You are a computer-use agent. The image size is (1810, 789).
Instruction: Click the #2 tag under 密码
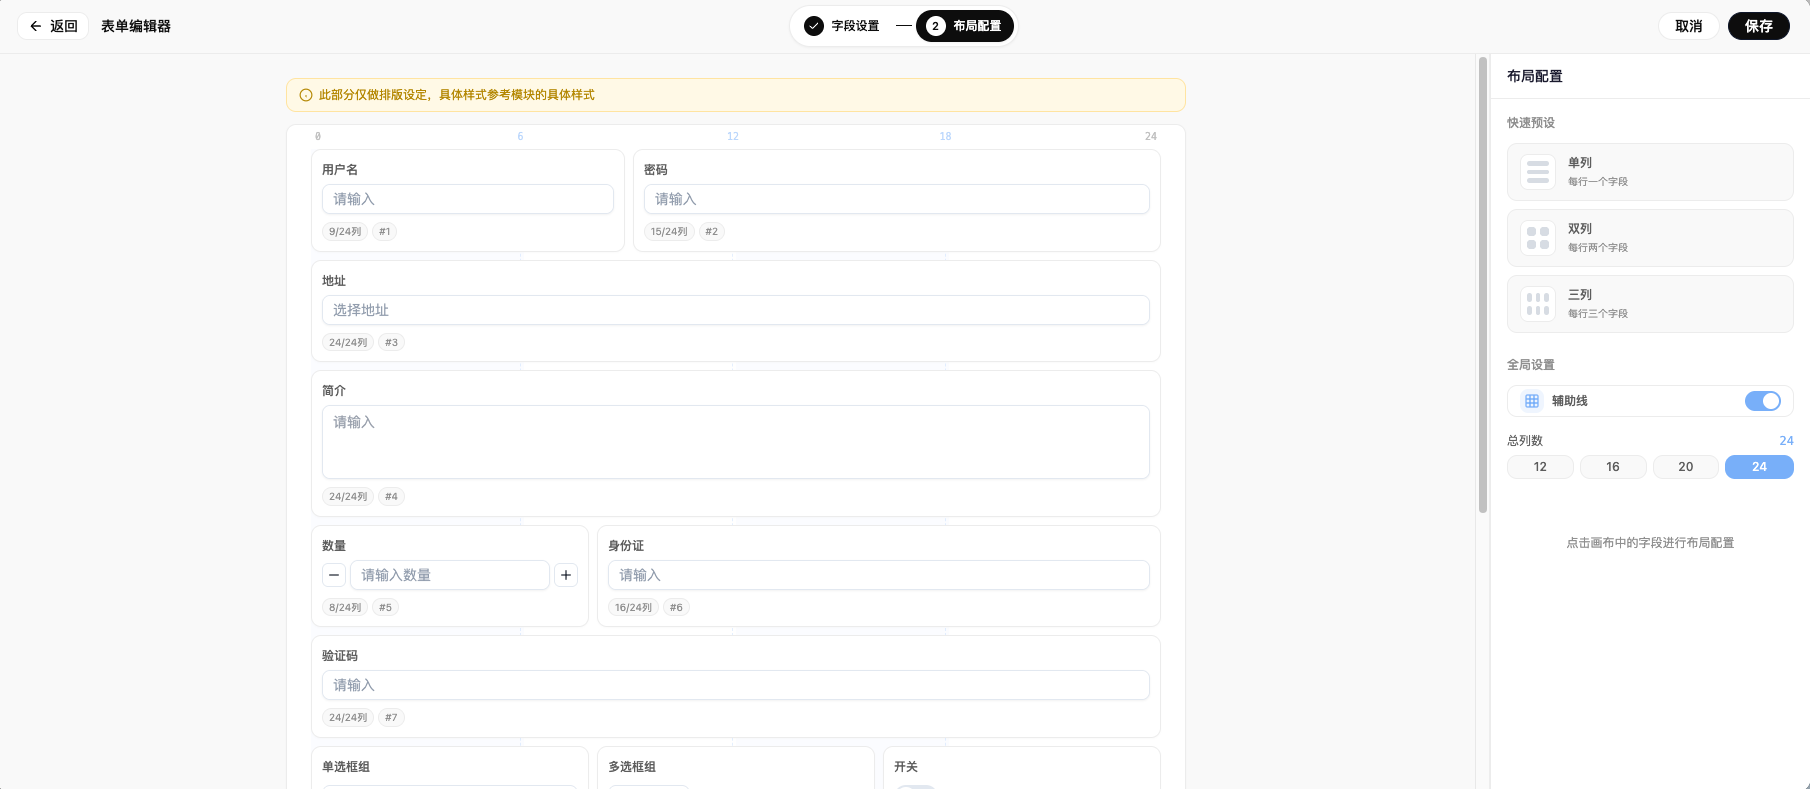pyautogui.click(x=711, y=232)
